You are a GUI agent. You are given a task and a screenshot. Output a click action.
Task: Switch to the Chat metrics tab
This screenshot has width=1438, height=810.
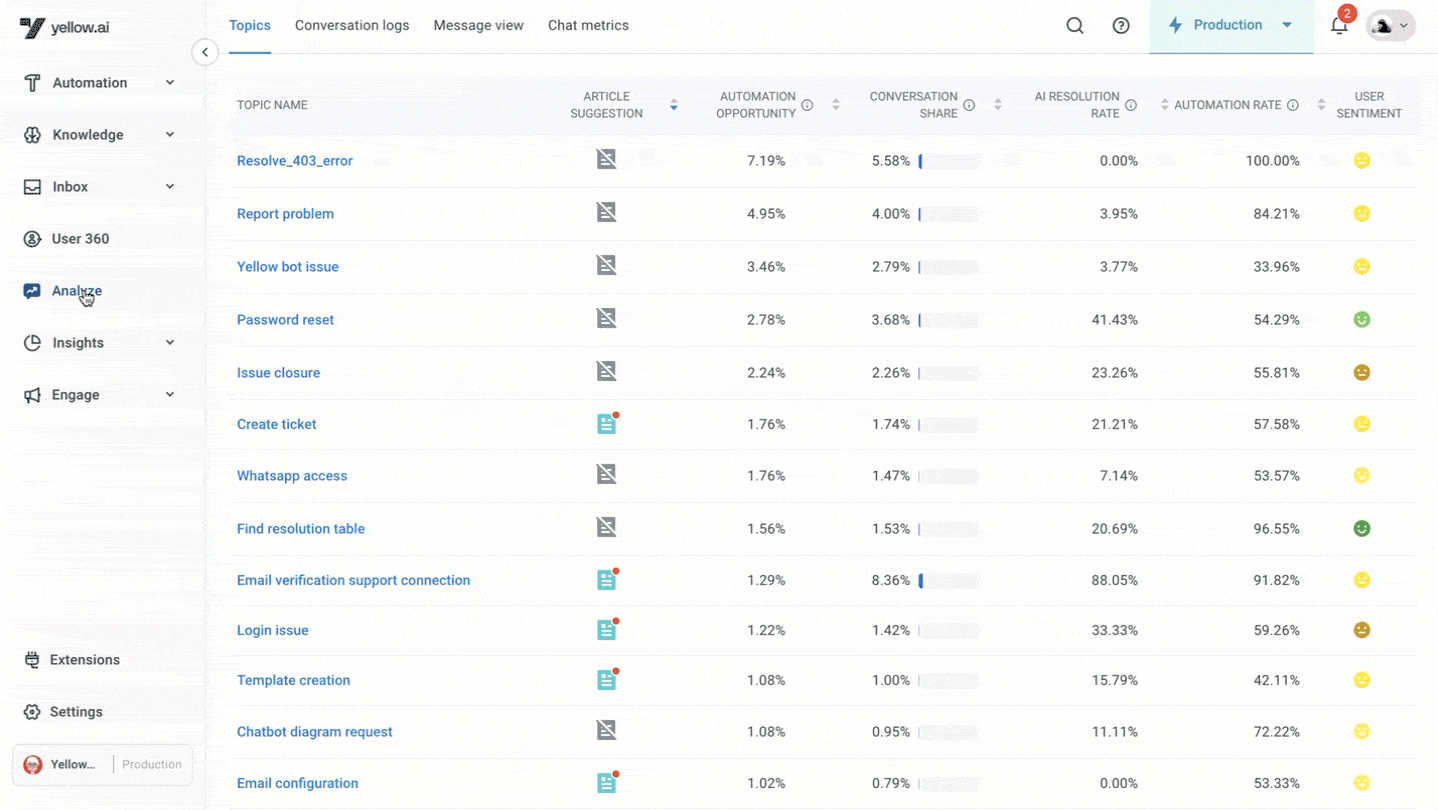coord(588,26)
